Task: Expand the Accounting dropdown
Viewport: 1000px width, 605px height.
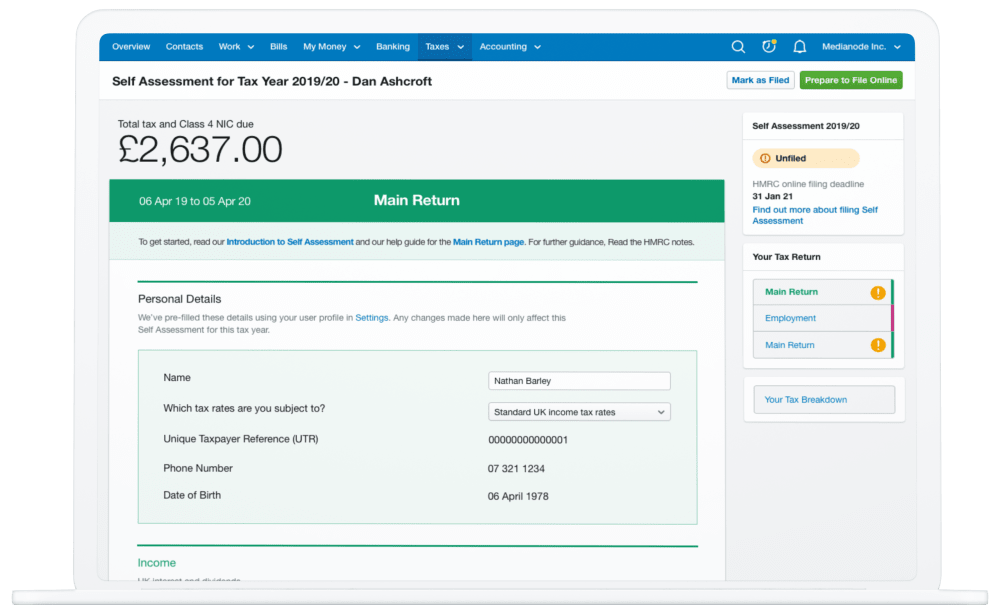Action: pyautogui.click(x=510, y=47)
